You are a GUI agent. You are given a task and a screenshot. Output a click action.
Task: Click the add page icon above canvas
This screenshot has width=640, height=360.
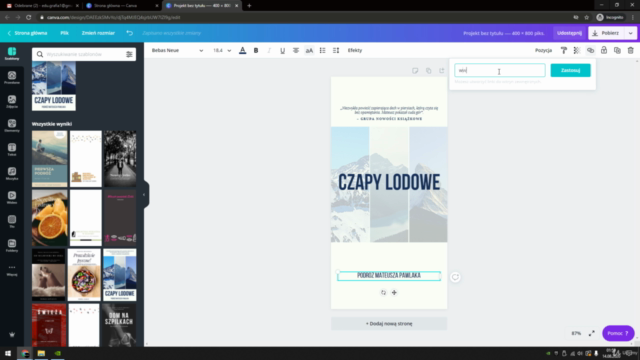coord(442,71)
